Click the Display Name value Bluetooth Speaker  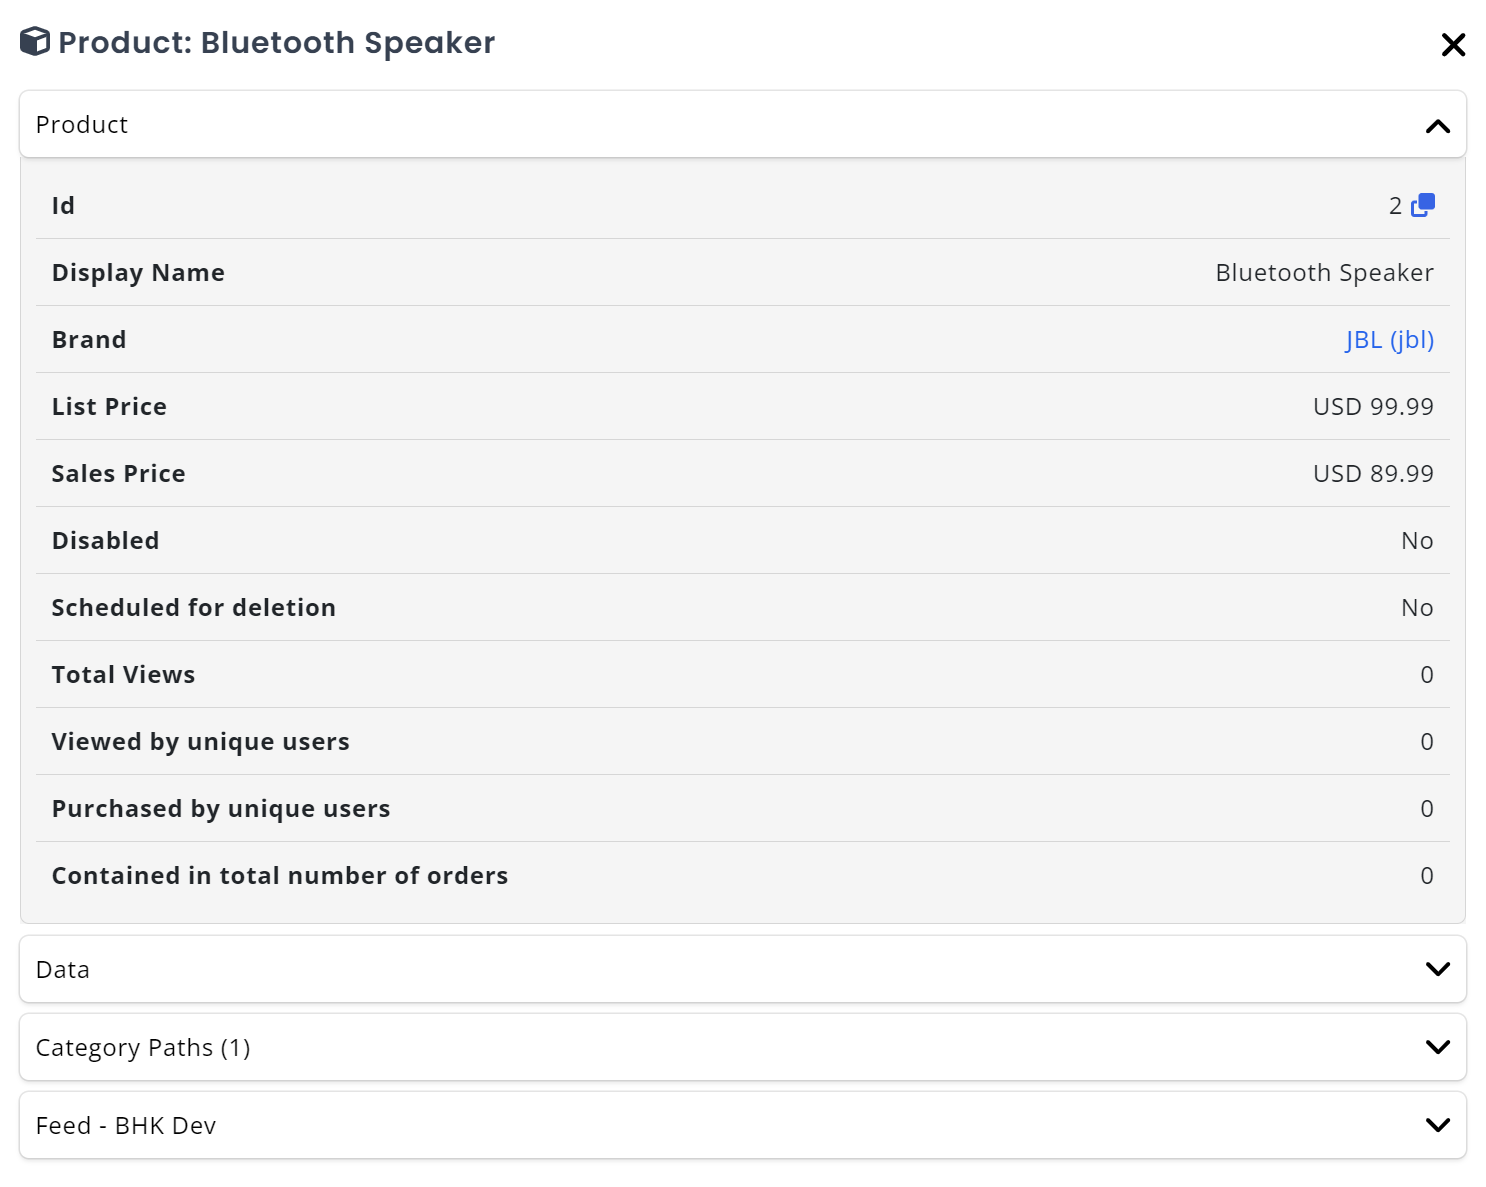click(x=1324, y=272)
